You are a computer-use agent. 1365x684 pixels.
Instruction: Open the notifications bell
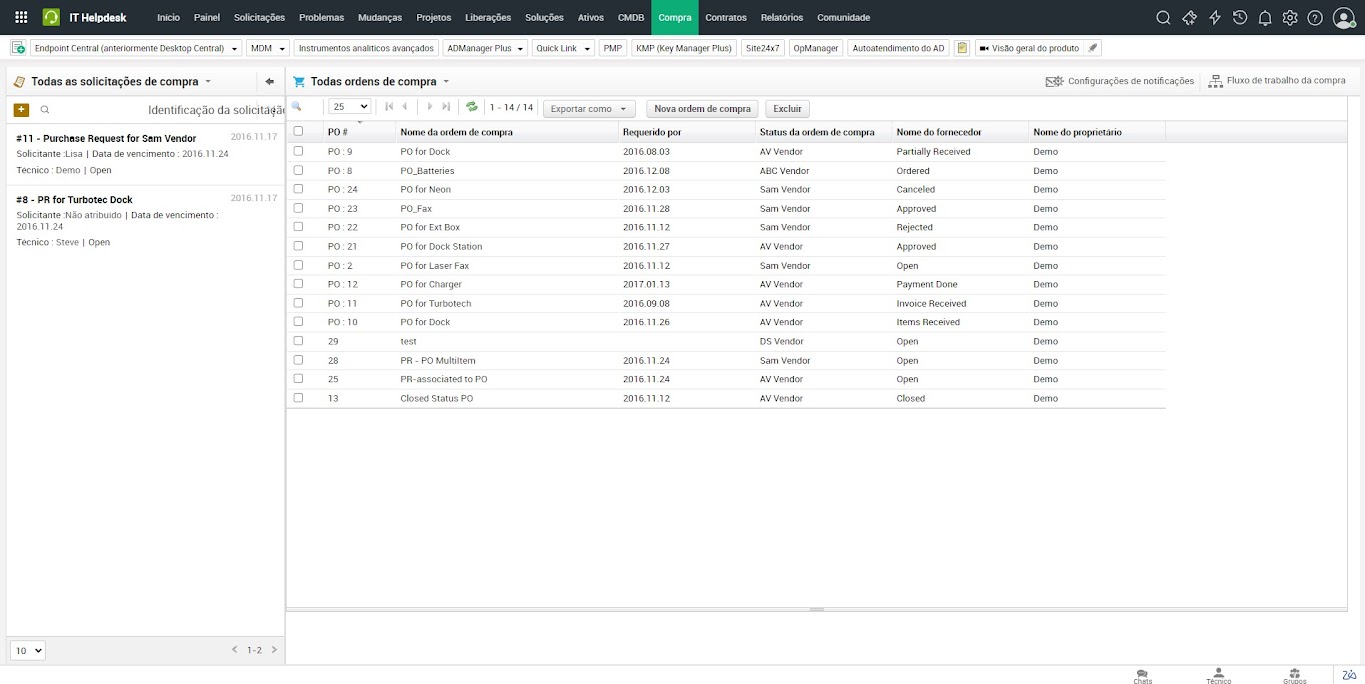(x=1265, y=17)
